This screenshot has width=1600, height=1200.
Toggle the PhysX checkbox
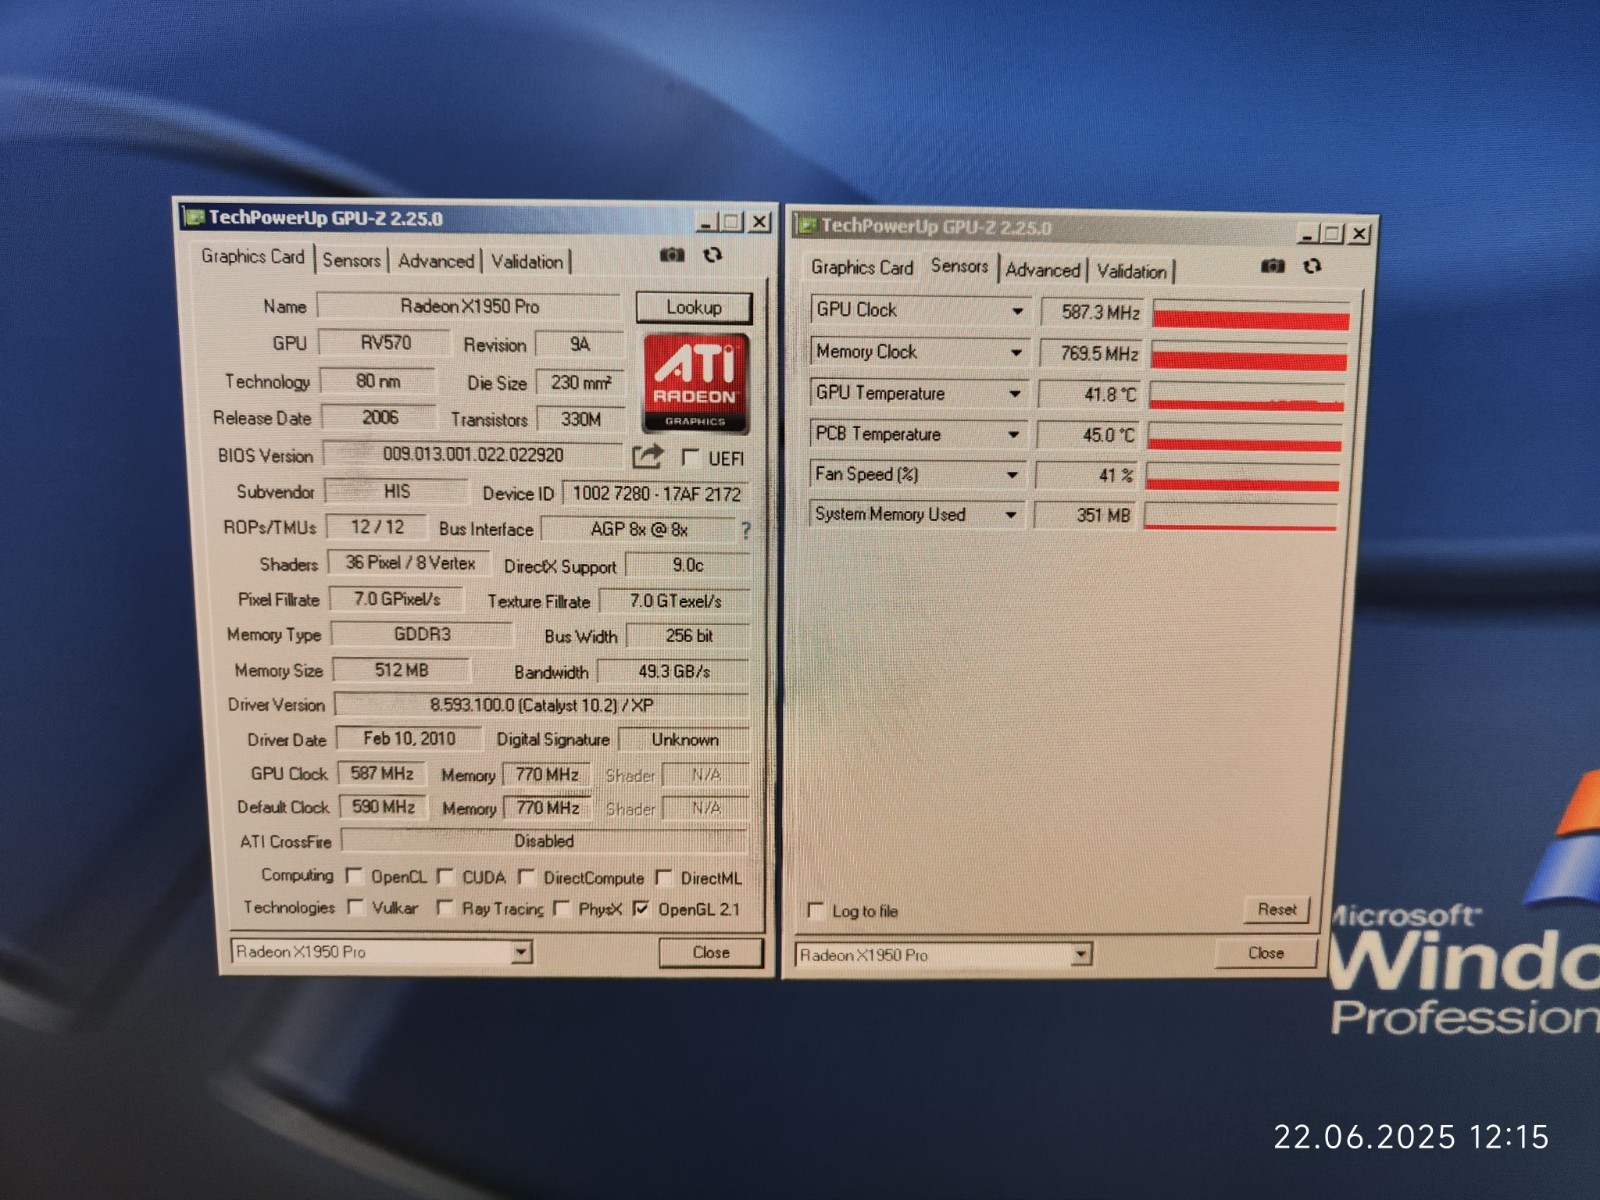[x=561, y=908]
